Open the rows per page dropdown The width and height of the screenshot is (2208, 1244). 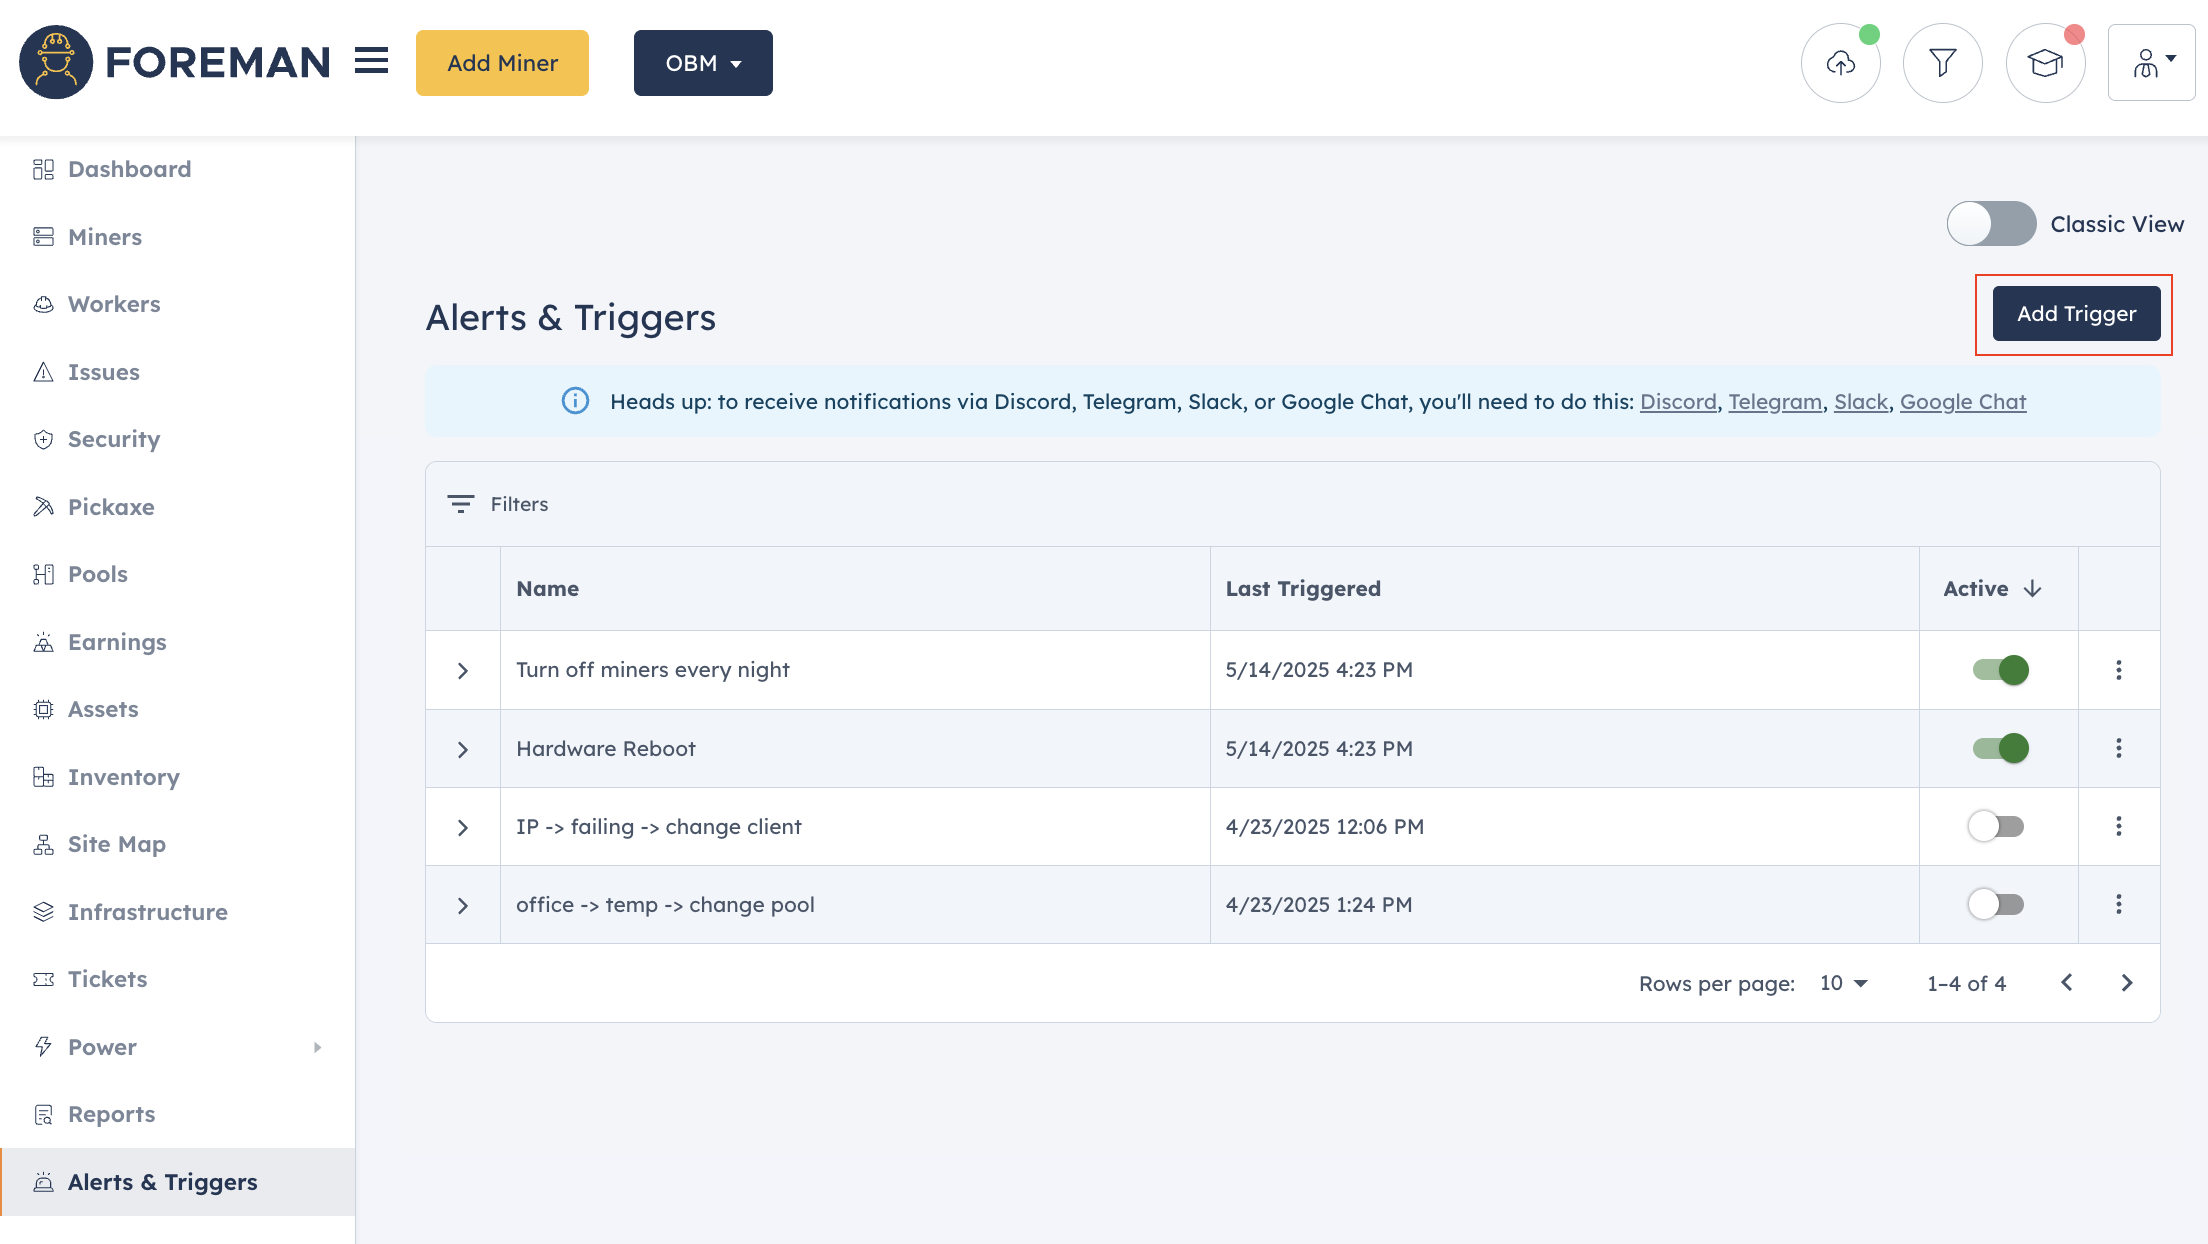pos(1844,983)
